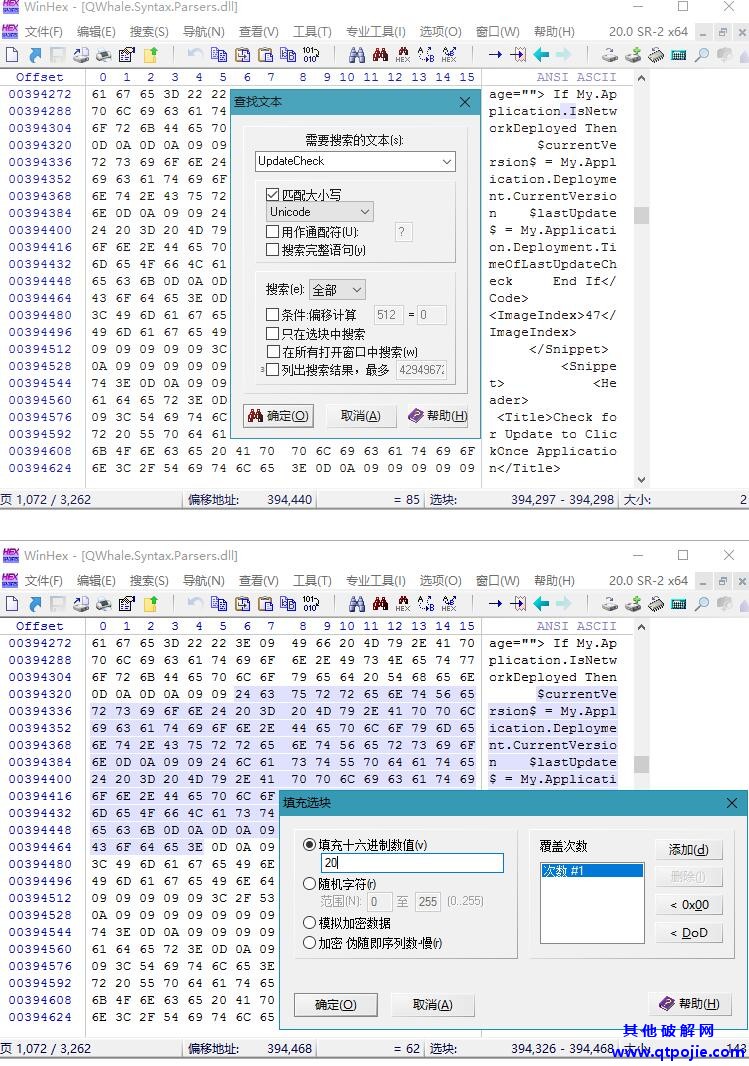
Task: Check 搜索完整语句 whole words option
Action: point(273,250)
